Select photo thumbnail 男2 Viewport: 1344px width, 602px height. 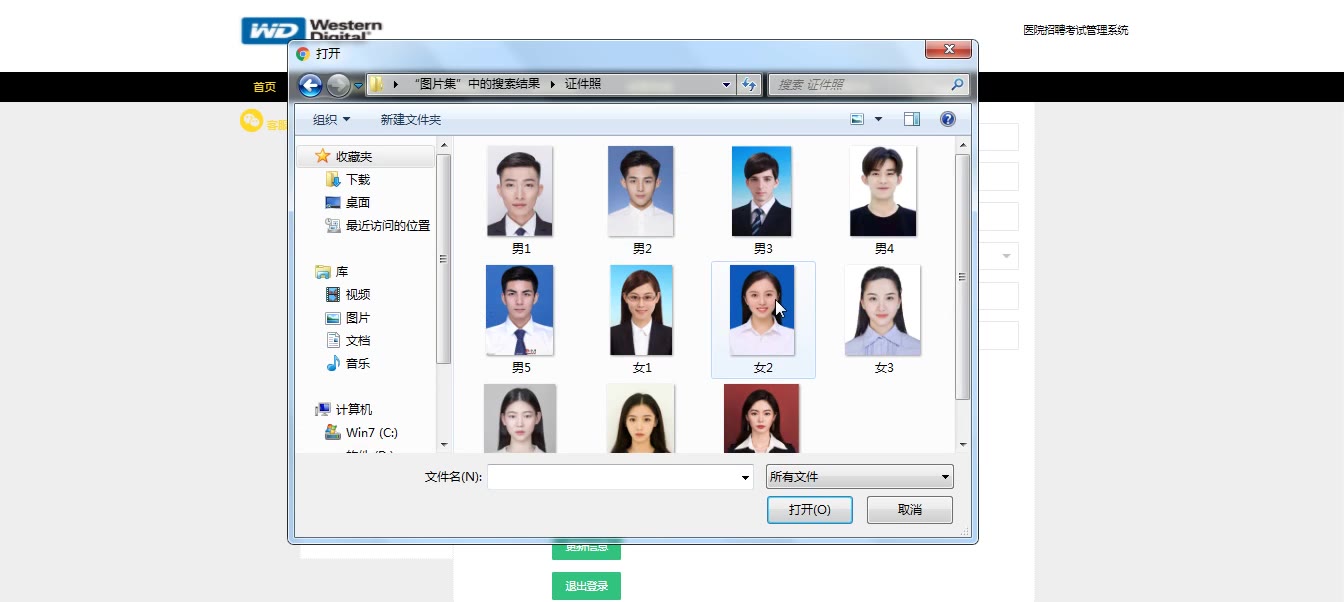point(641,191)
